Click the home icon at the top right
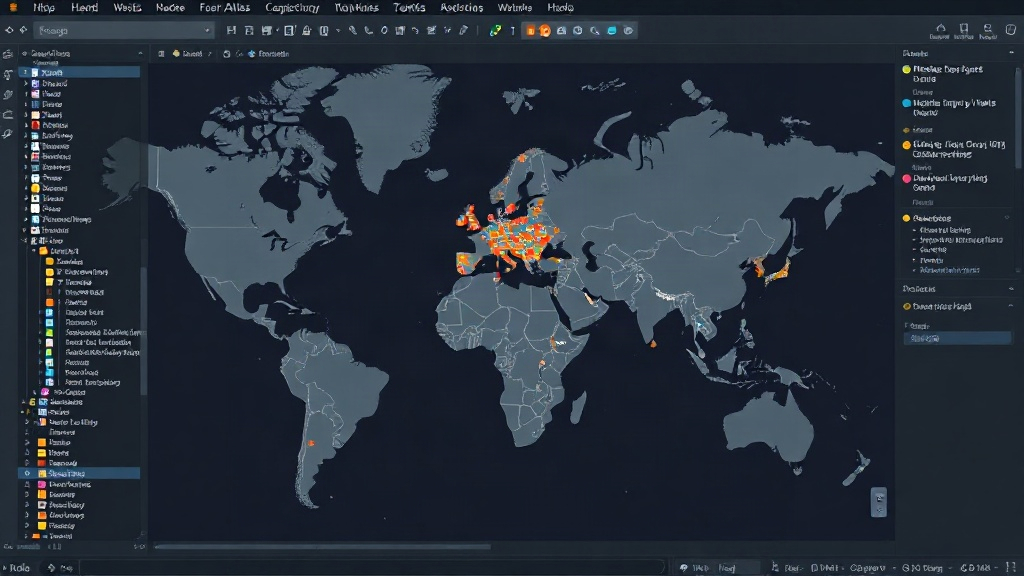Screen dimensions: 1024x576 pyautogui.click(x=940, y=30)
